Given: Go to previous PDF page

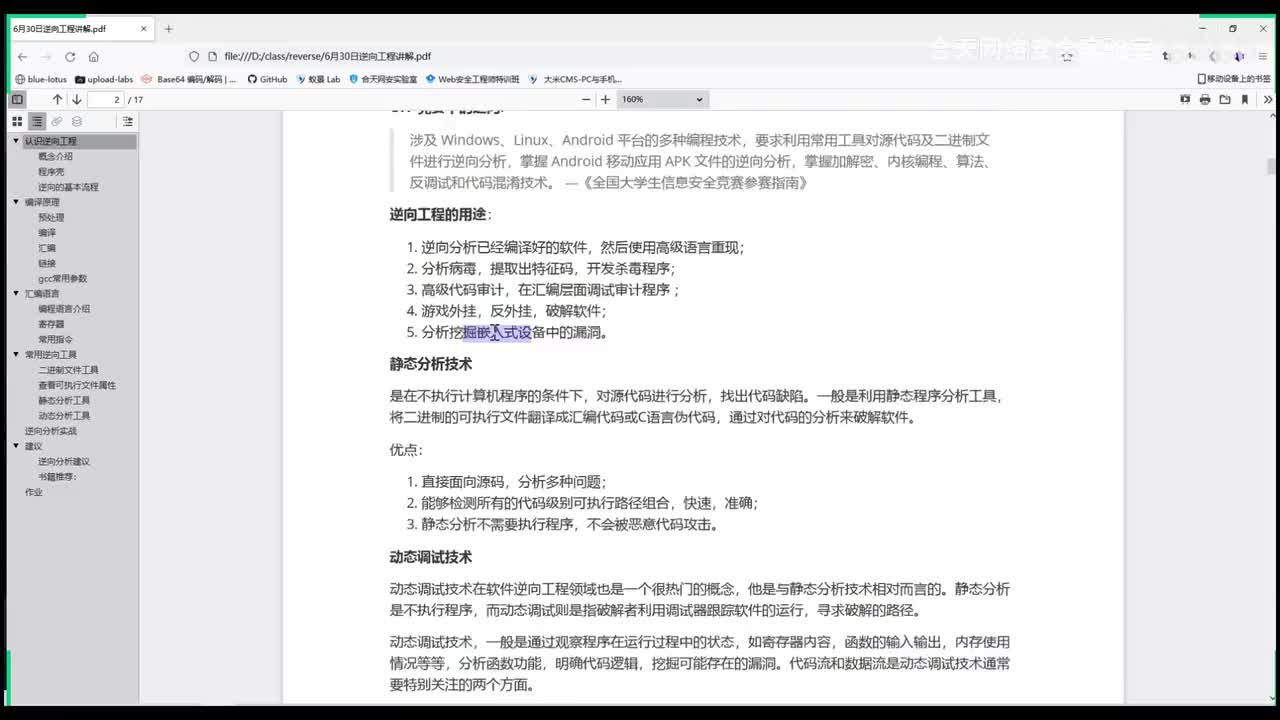Looking at the screenshot, I should point(57,99).
